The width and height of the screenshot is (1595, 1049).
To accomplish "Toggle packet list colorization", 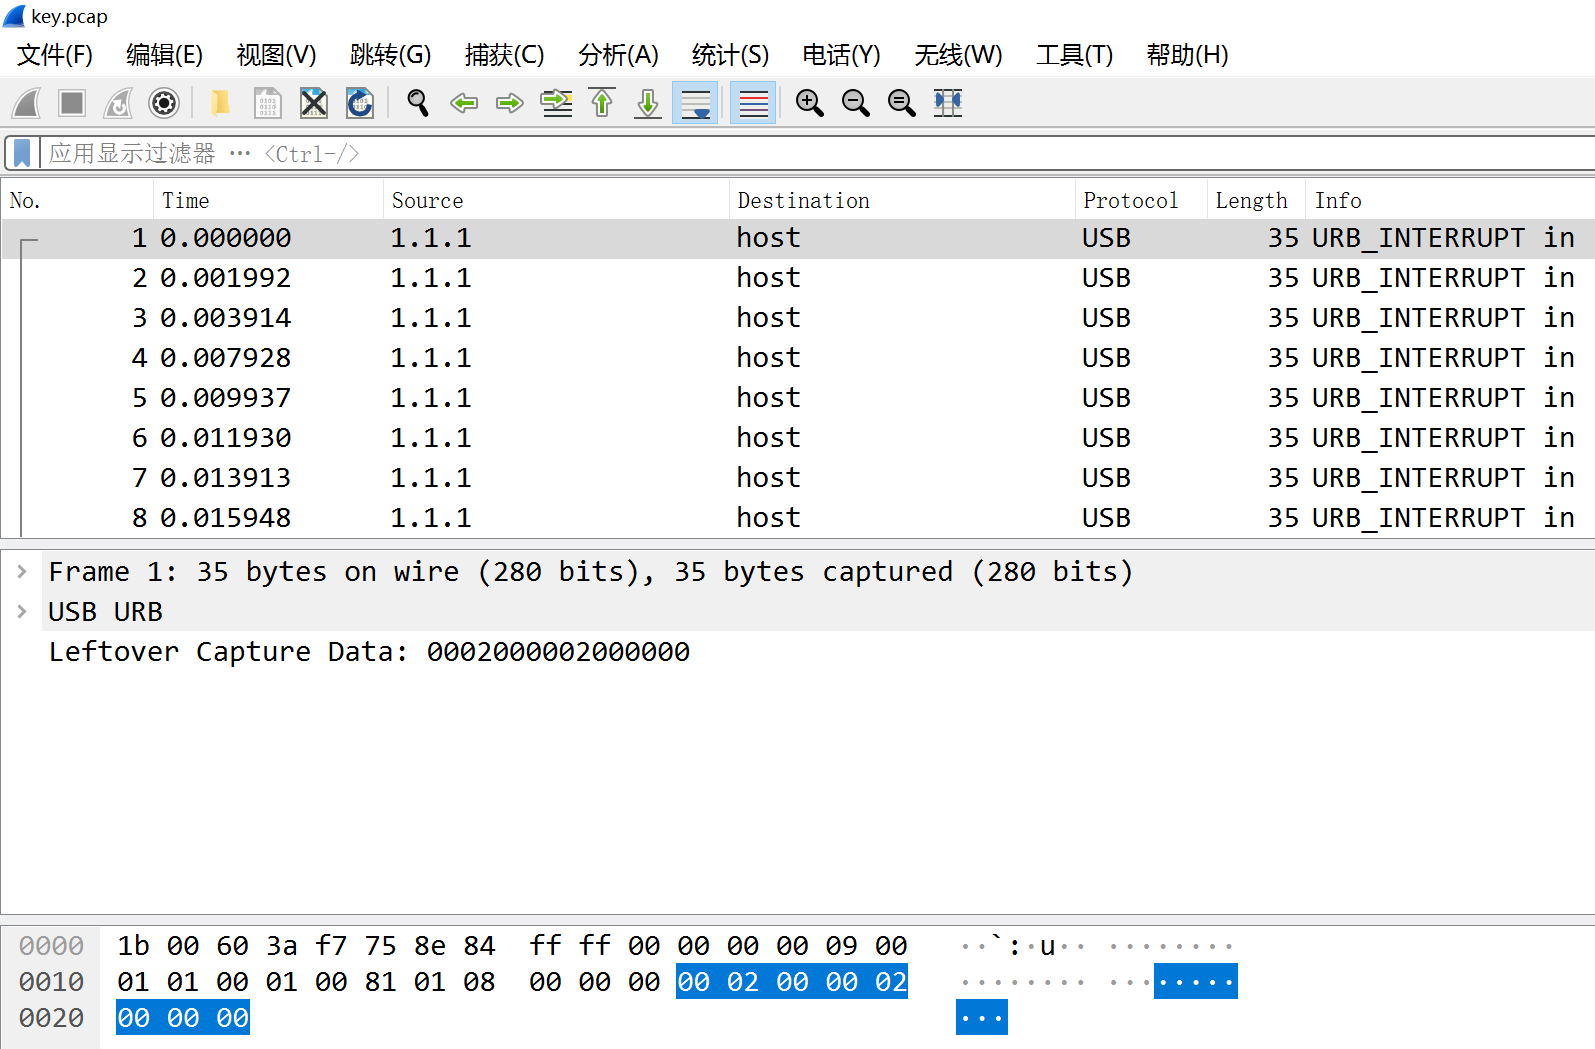I will pos(753,103).
